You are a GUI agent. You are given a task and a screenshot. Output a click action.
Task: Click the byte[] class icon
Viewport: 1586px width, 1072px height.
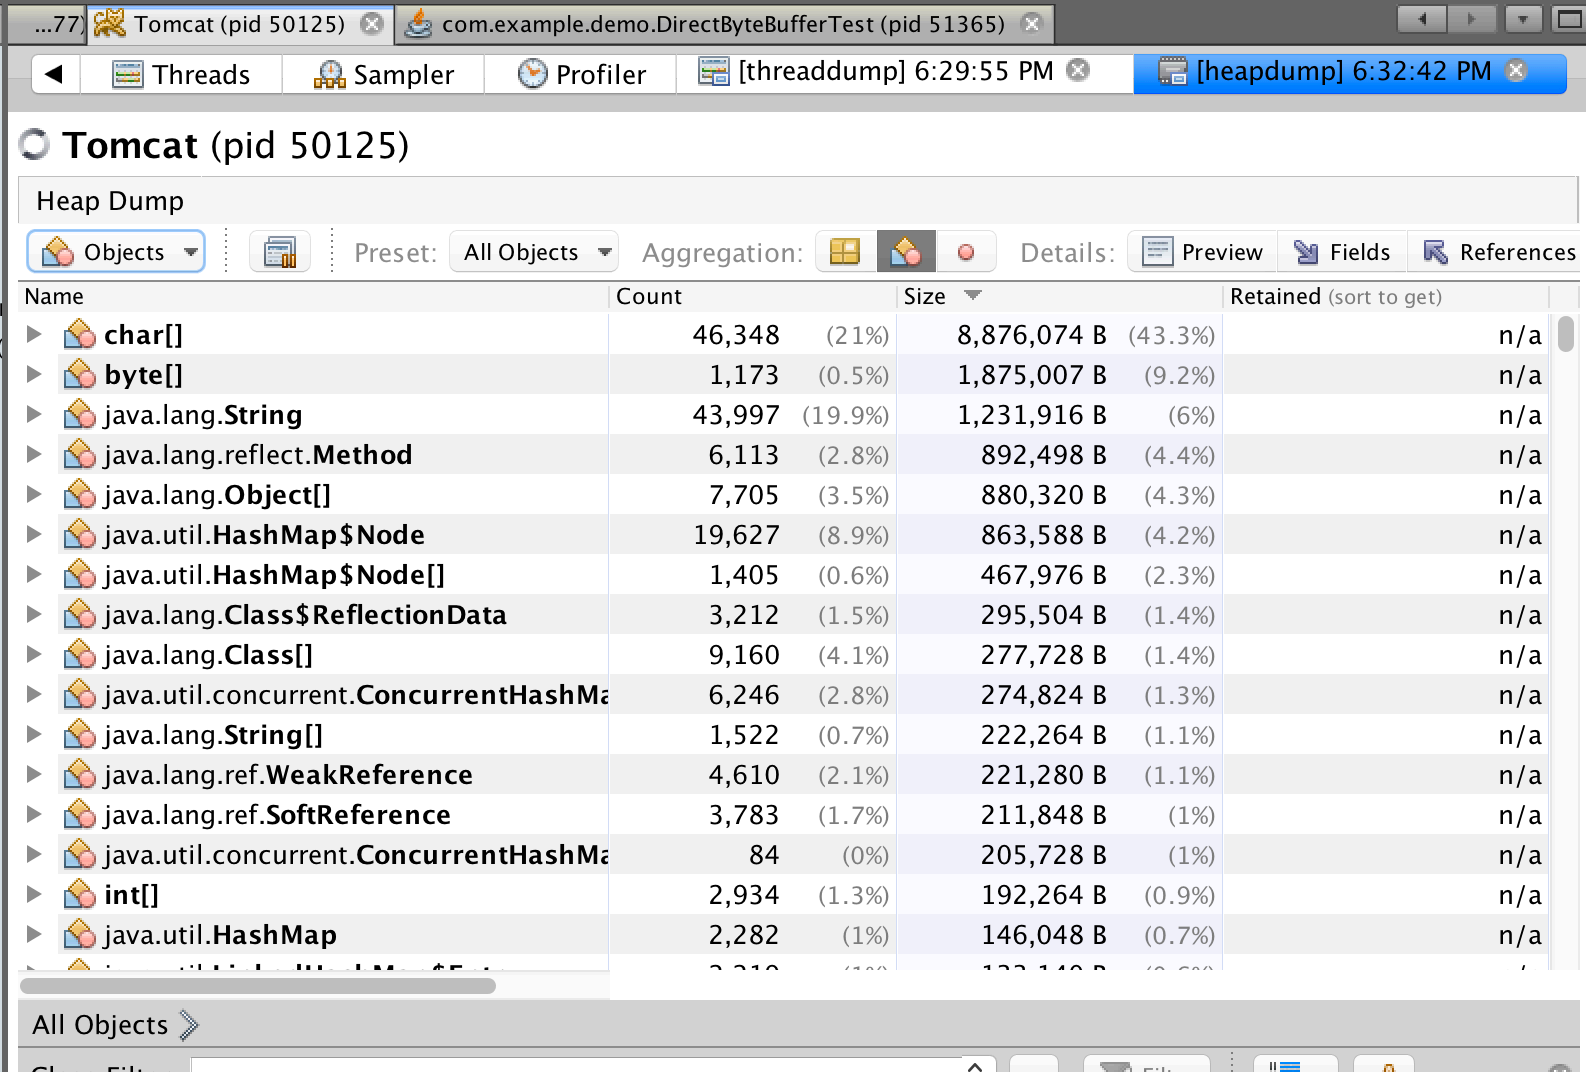tap(79, 375)
